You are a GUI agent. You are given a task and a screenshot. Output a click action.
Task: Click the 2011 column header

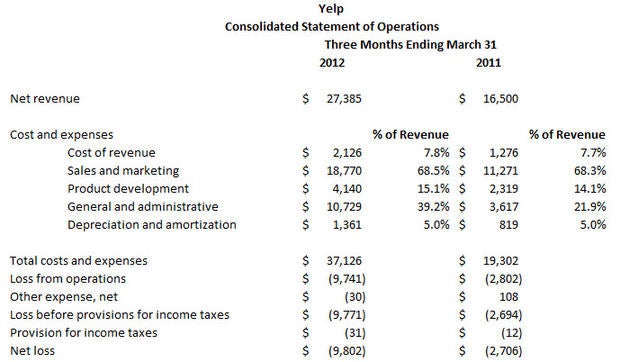(488, 63)
